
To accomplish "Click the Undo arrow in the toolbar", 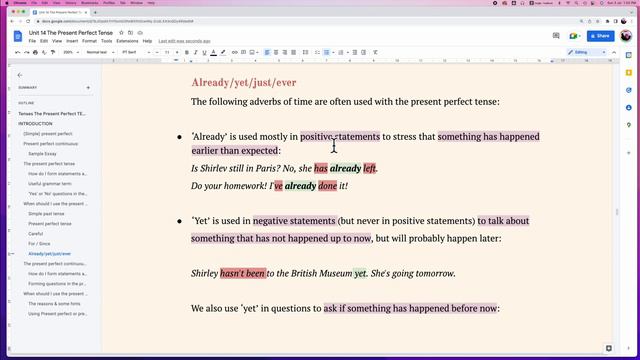I will 18,53.
